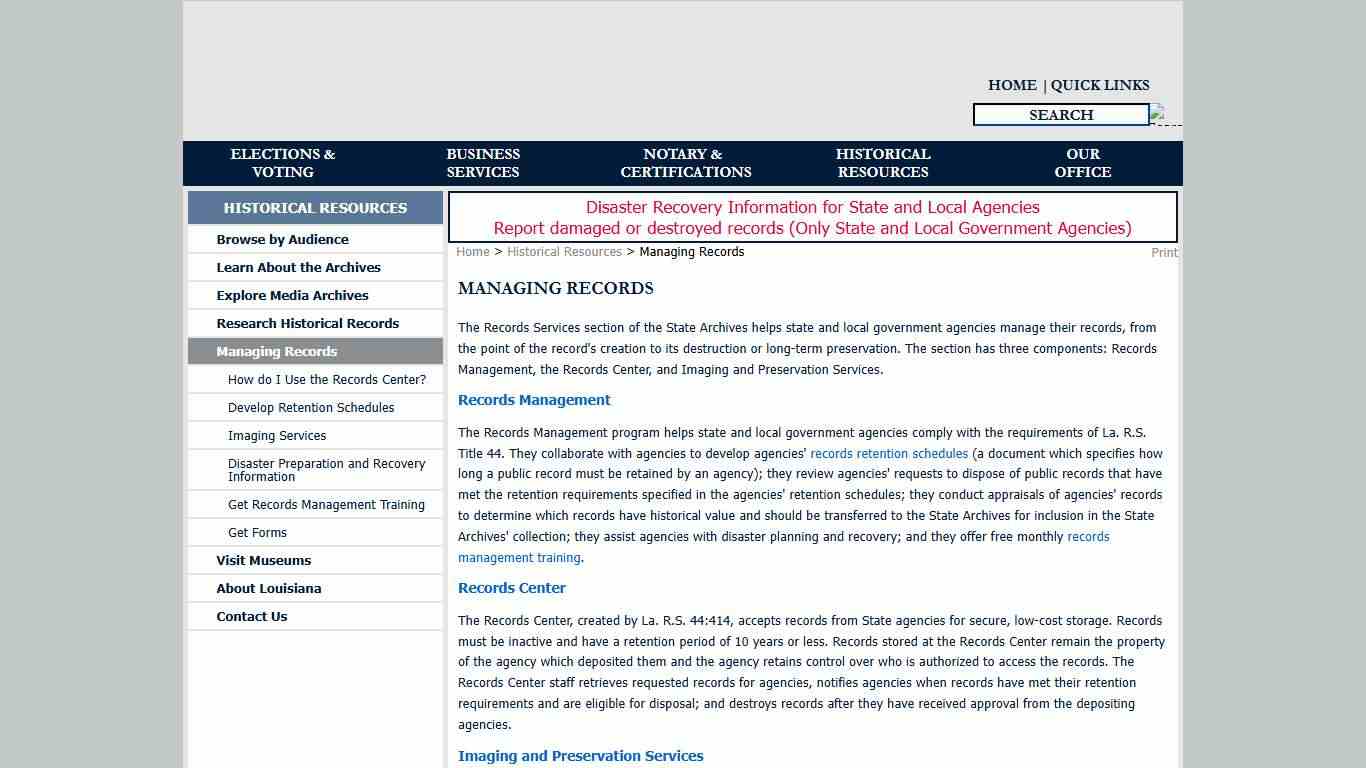
Task: Open Disaster Preparation and Recovery Information
Action: (x=326, y=469)
